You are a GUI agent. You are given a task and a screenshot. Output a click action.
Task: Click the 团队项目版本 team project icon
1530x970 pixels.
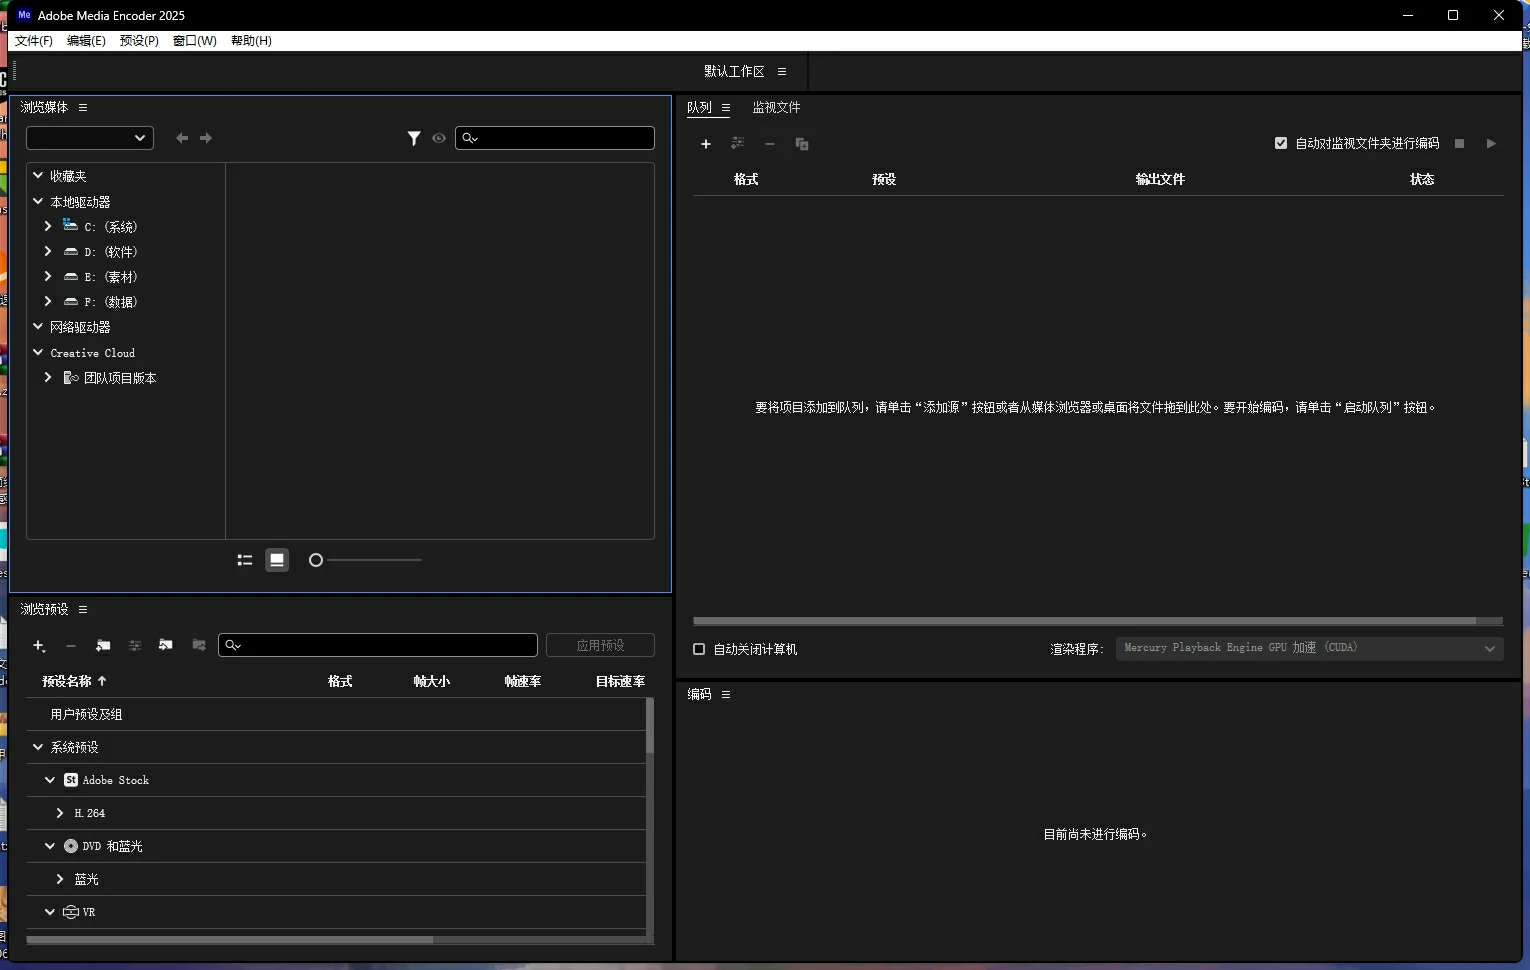(71, 378)
